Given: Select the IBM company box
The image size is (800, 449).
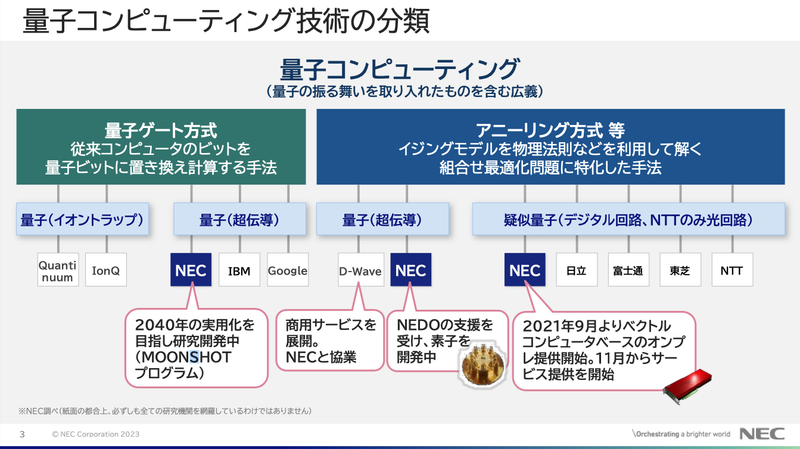Looking at the screenshot, I should coord(240,270).
